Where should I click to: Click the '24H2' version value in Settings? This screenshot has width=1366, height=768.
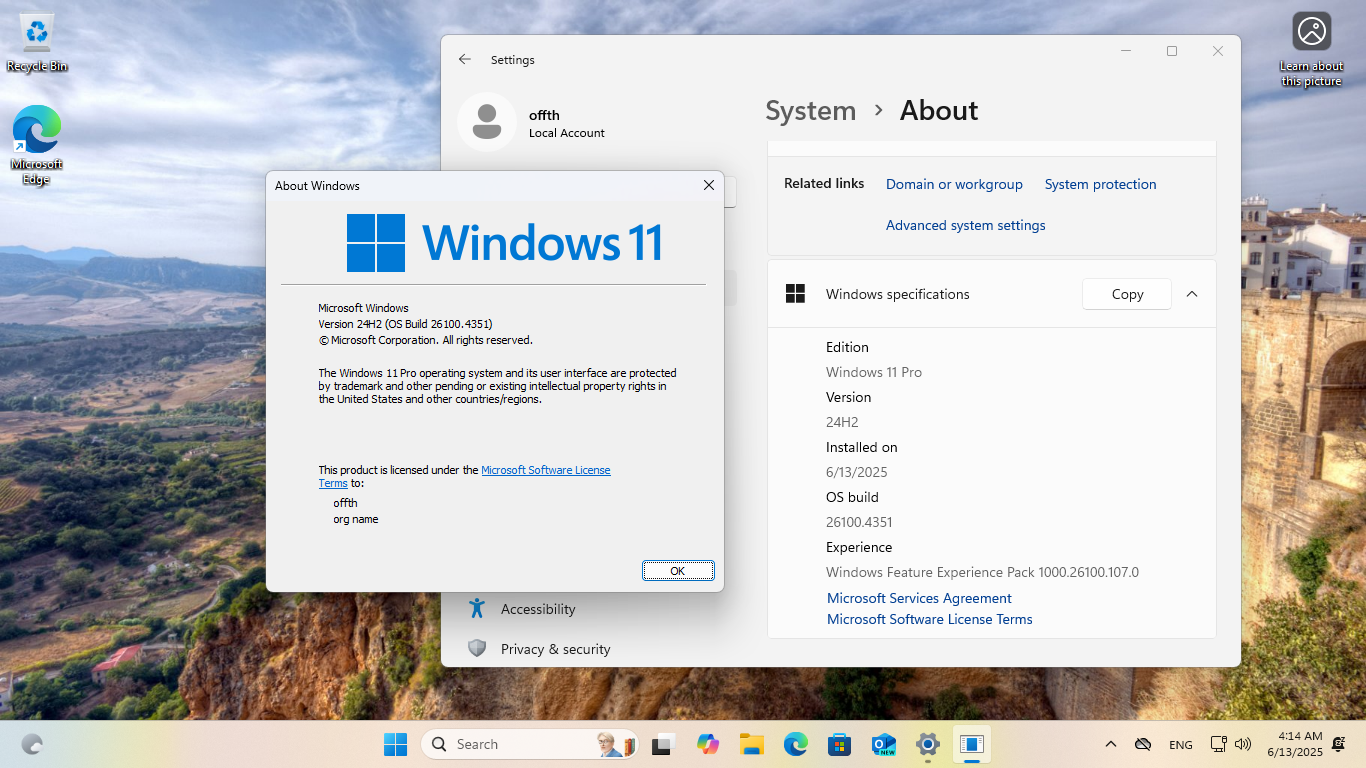(x=842, y=422)
